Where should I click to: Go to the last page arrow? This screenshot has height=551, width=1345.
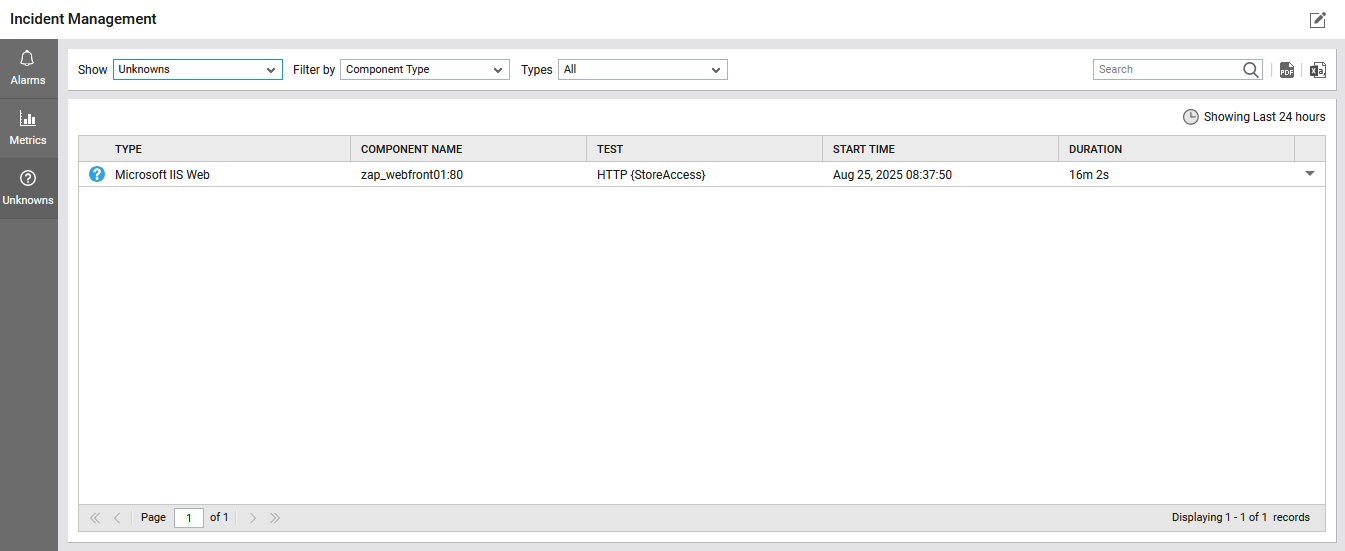[275, 518]
